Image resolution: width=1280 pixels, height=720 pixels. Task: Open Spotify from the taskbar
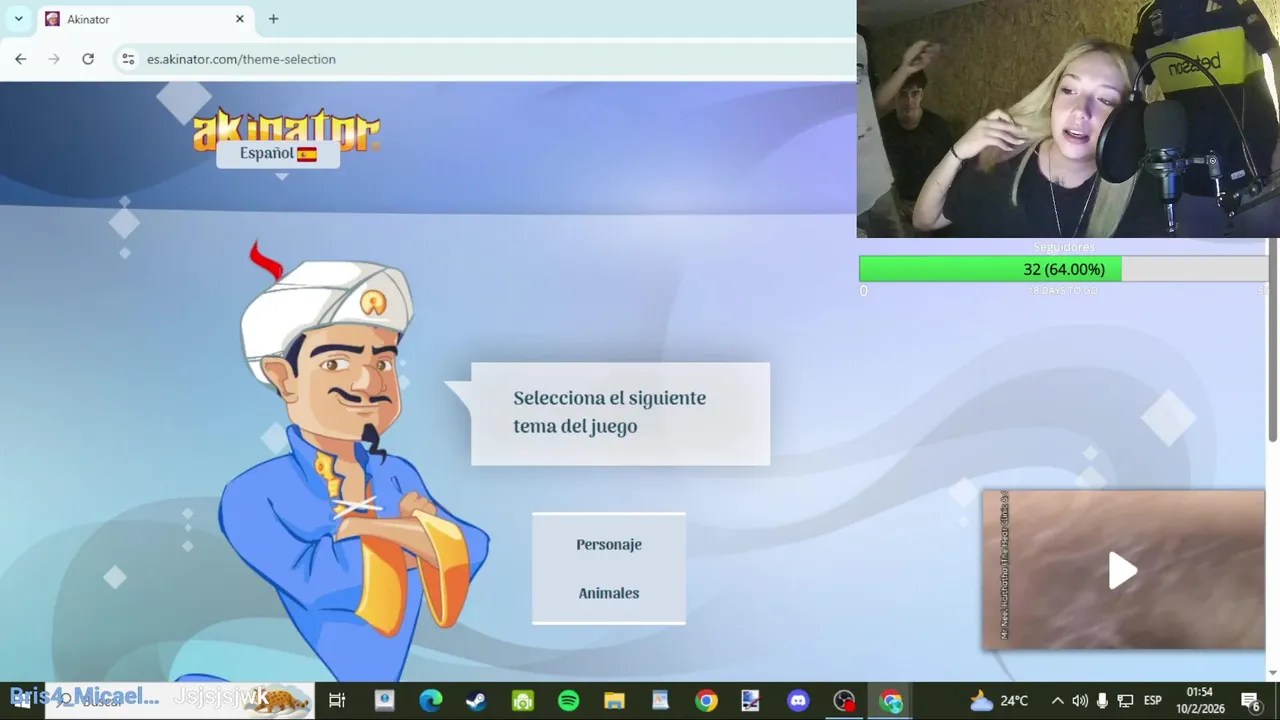pyautogui.click(x=568, y=701)
